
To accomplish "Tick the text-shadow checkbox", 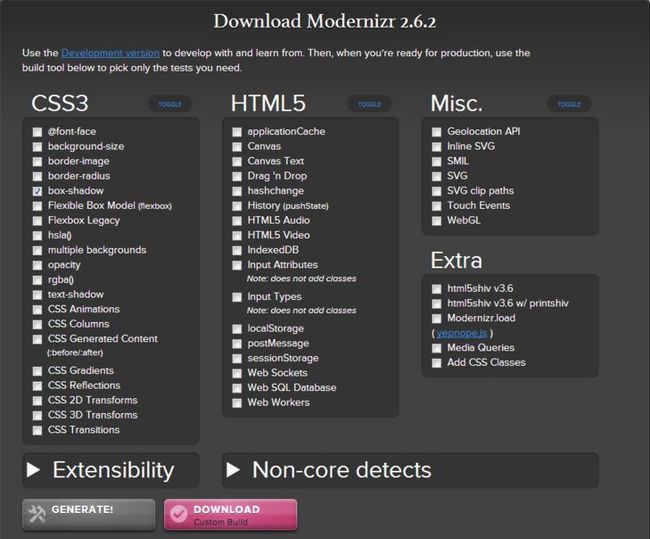I will point(37,295).
